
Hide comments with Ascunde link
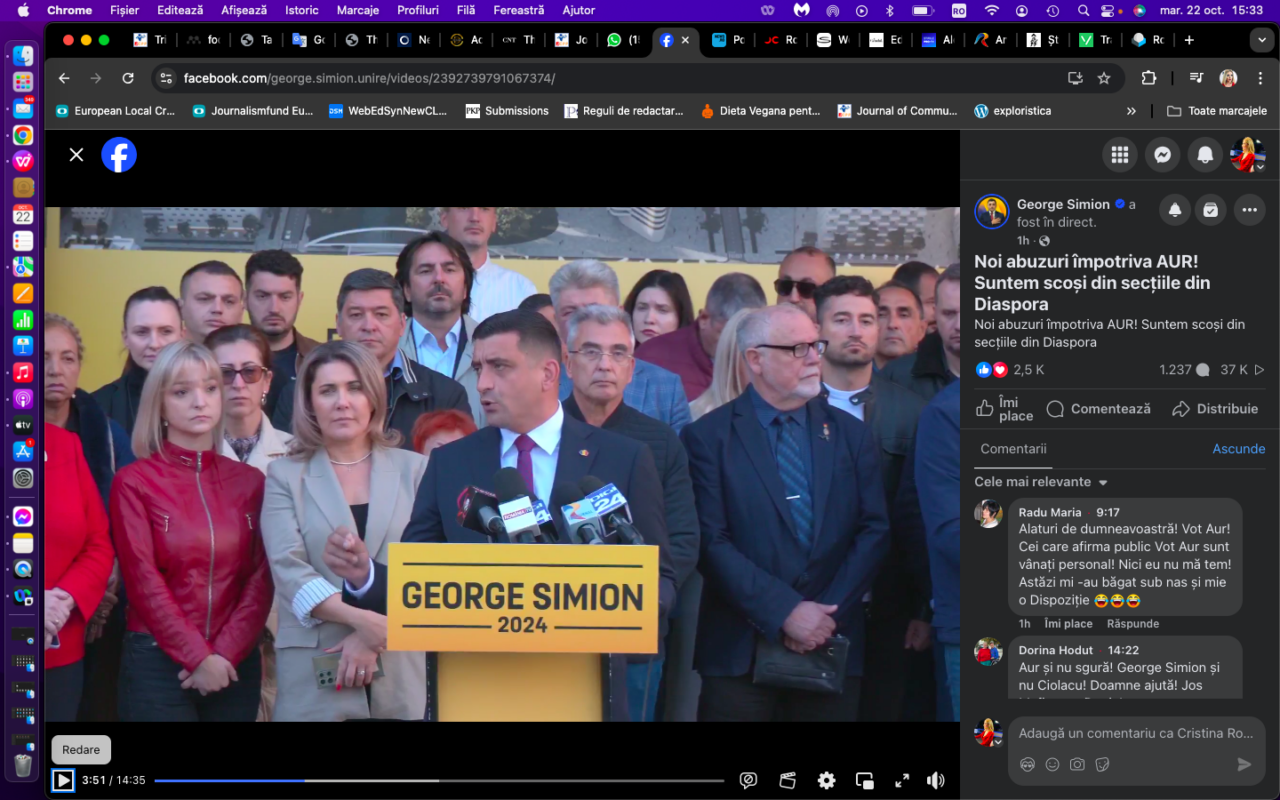tap(1239, 449)
